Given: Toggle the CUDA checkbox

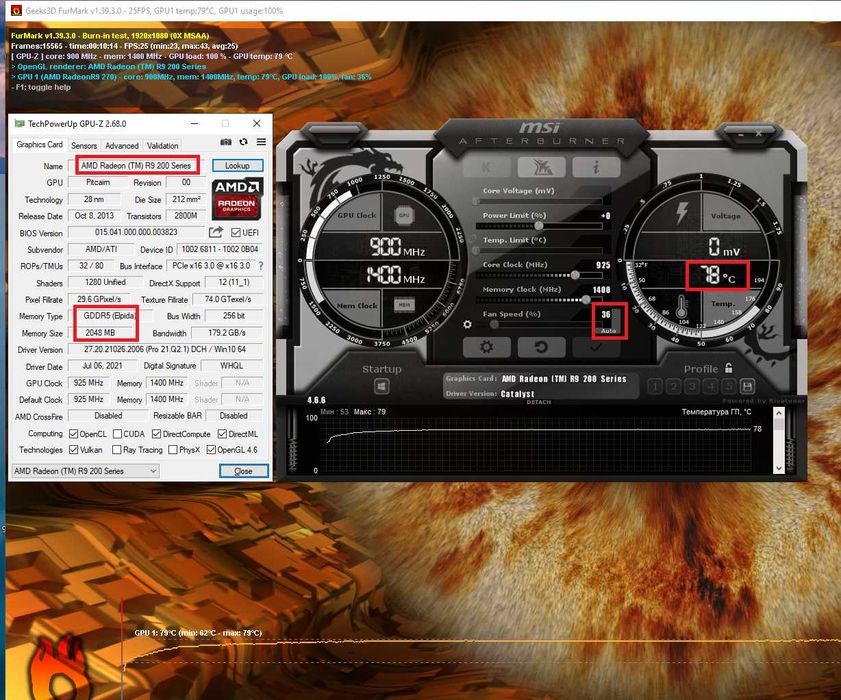Looking at the screenshot, I should pyautogui.click(x=117, y=433).
